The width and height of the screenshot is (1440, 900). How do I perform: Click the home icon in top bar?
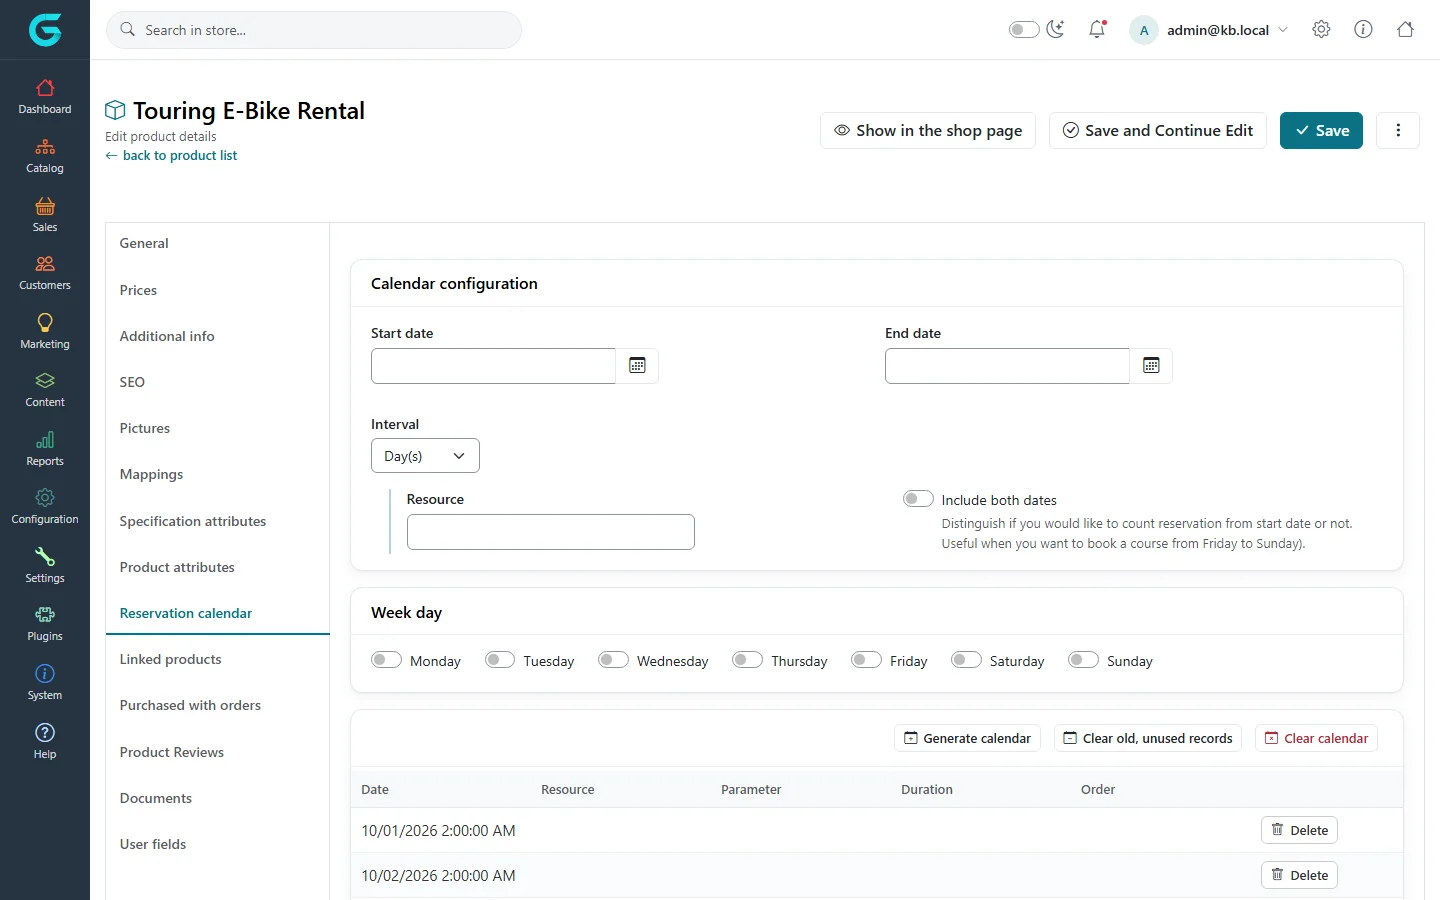coord(1405,30)
